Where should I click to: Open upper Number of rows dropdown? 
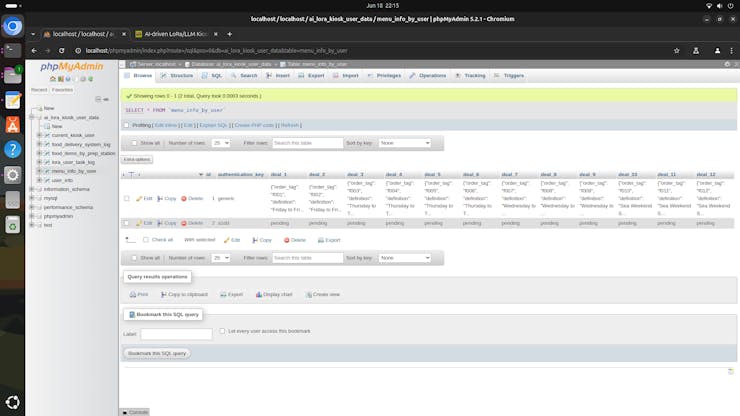pyautogui.click(x=220, y=143)
